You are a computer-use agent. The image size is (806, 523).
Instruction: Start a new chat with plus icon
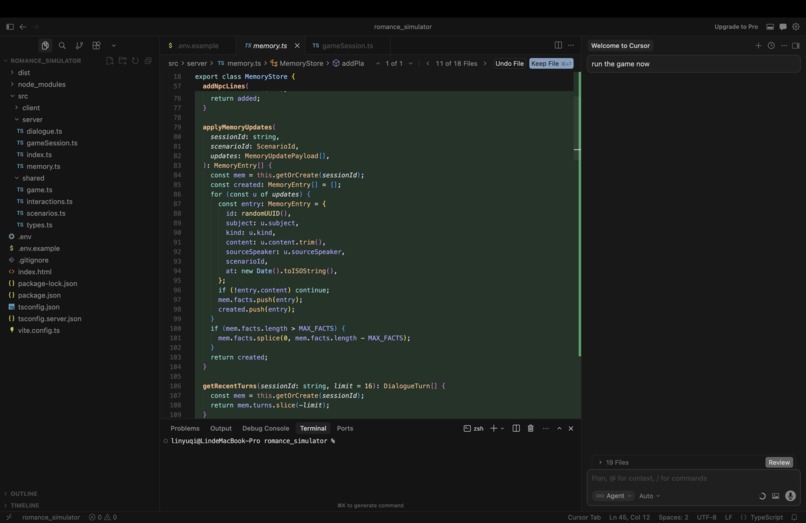pos(758,46)
